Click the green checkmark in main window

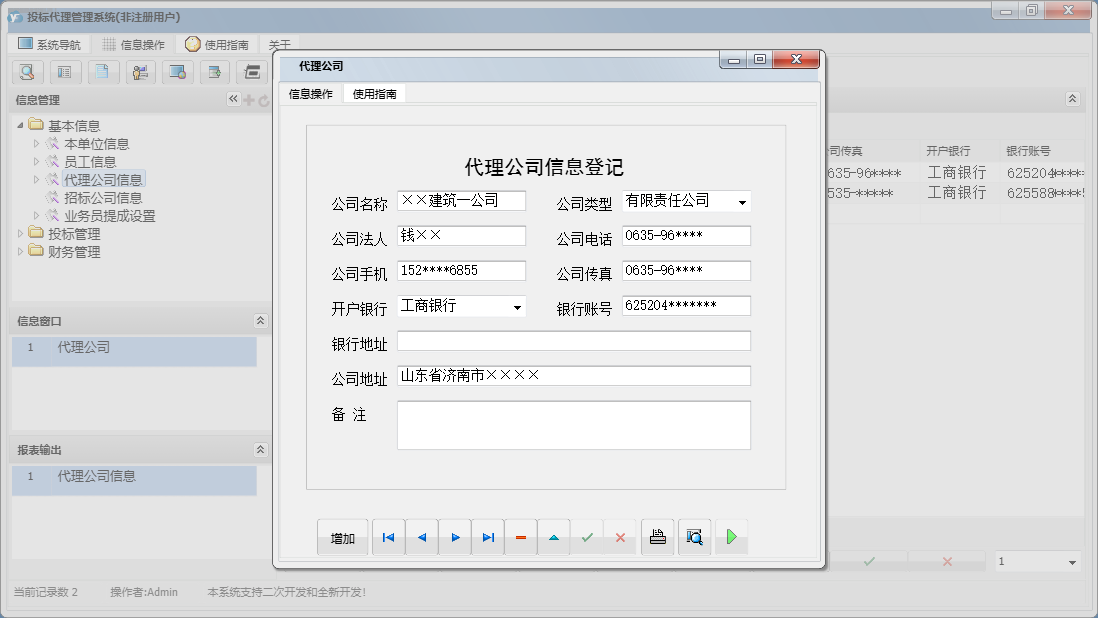click(869, 561)
